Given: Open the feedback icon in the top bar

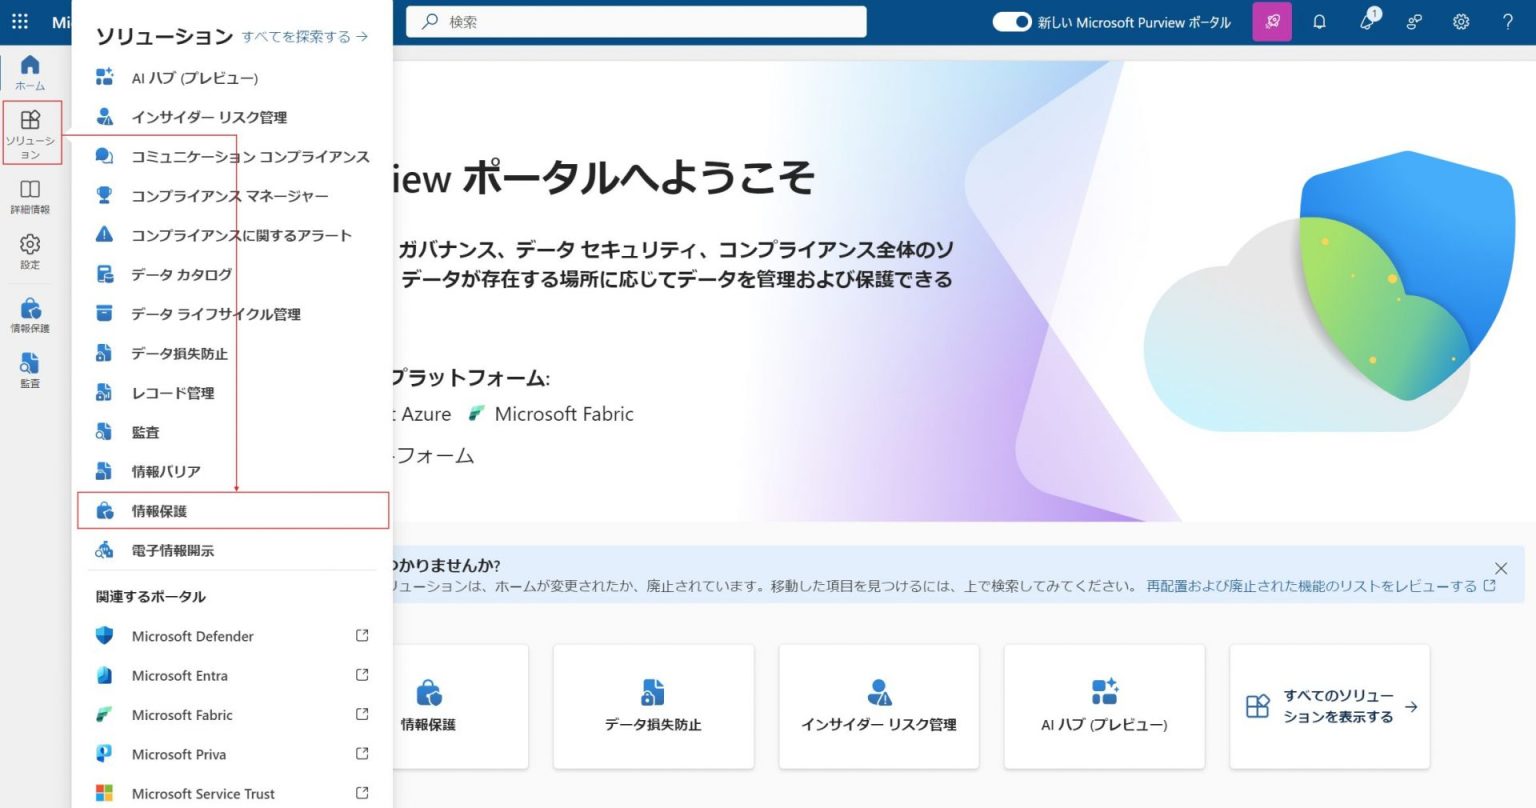Looking at the screenshot, I should coord(1413,21).
